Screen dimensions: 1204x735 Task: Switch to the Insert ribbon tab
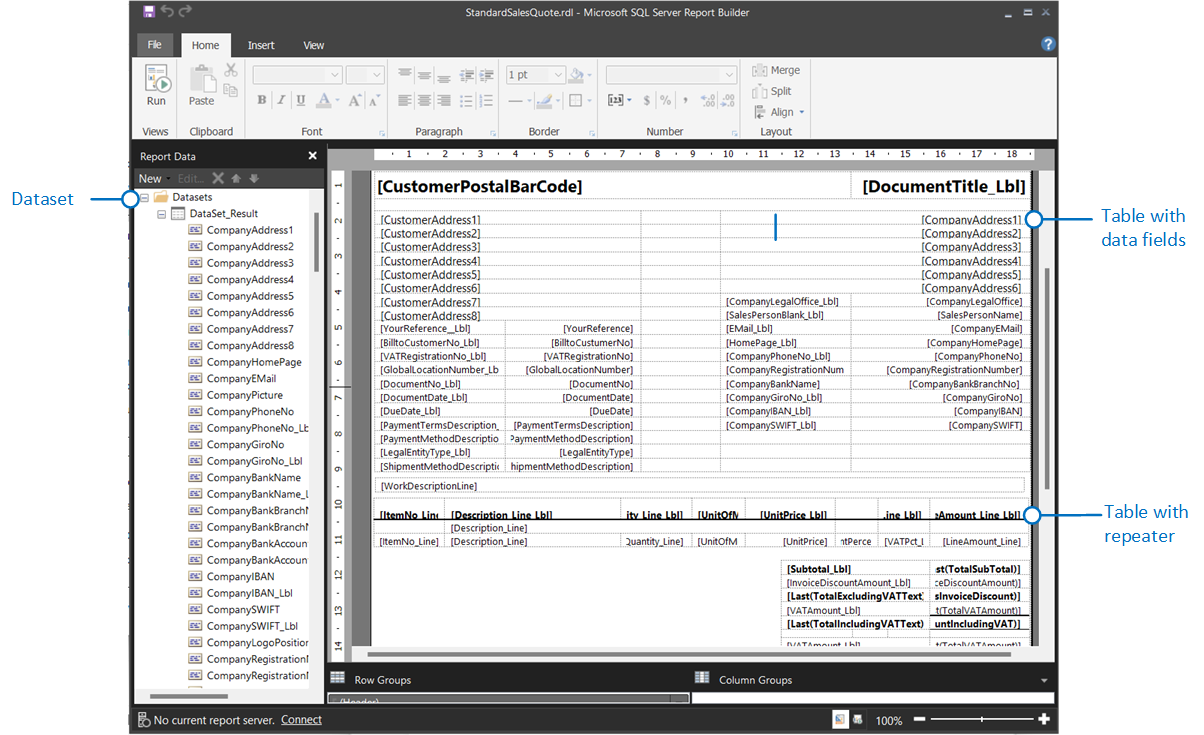tap(261, 45)
